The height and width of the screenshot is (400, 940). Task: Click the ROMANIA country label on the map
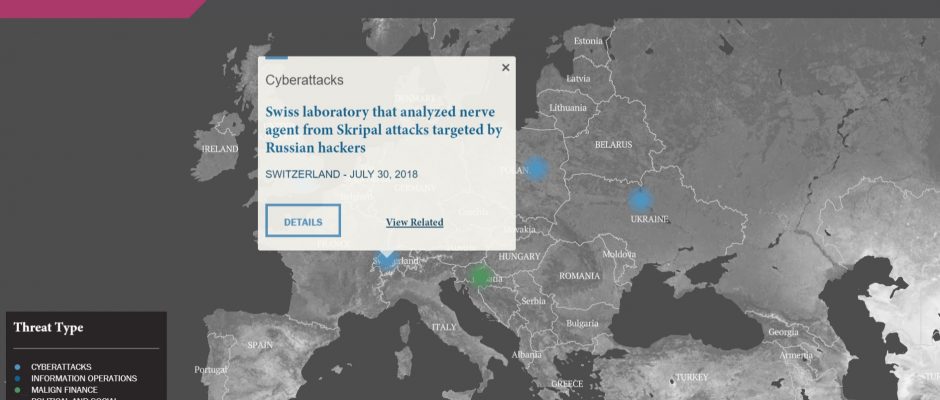[x=579, y=276]
